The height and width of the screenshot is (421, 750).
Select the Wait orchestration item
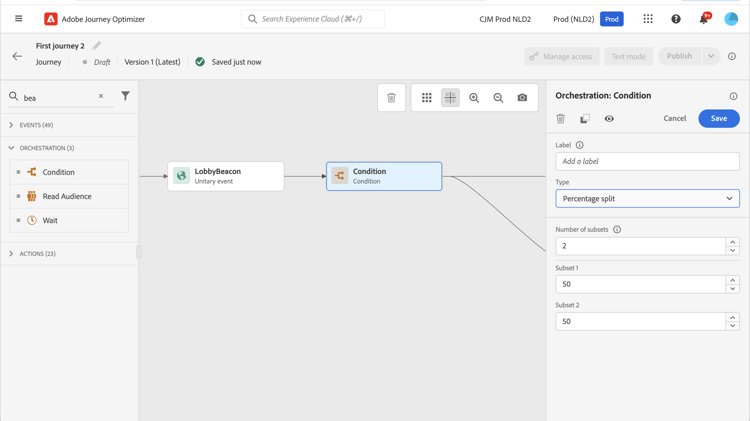click(x=50, y=220)
